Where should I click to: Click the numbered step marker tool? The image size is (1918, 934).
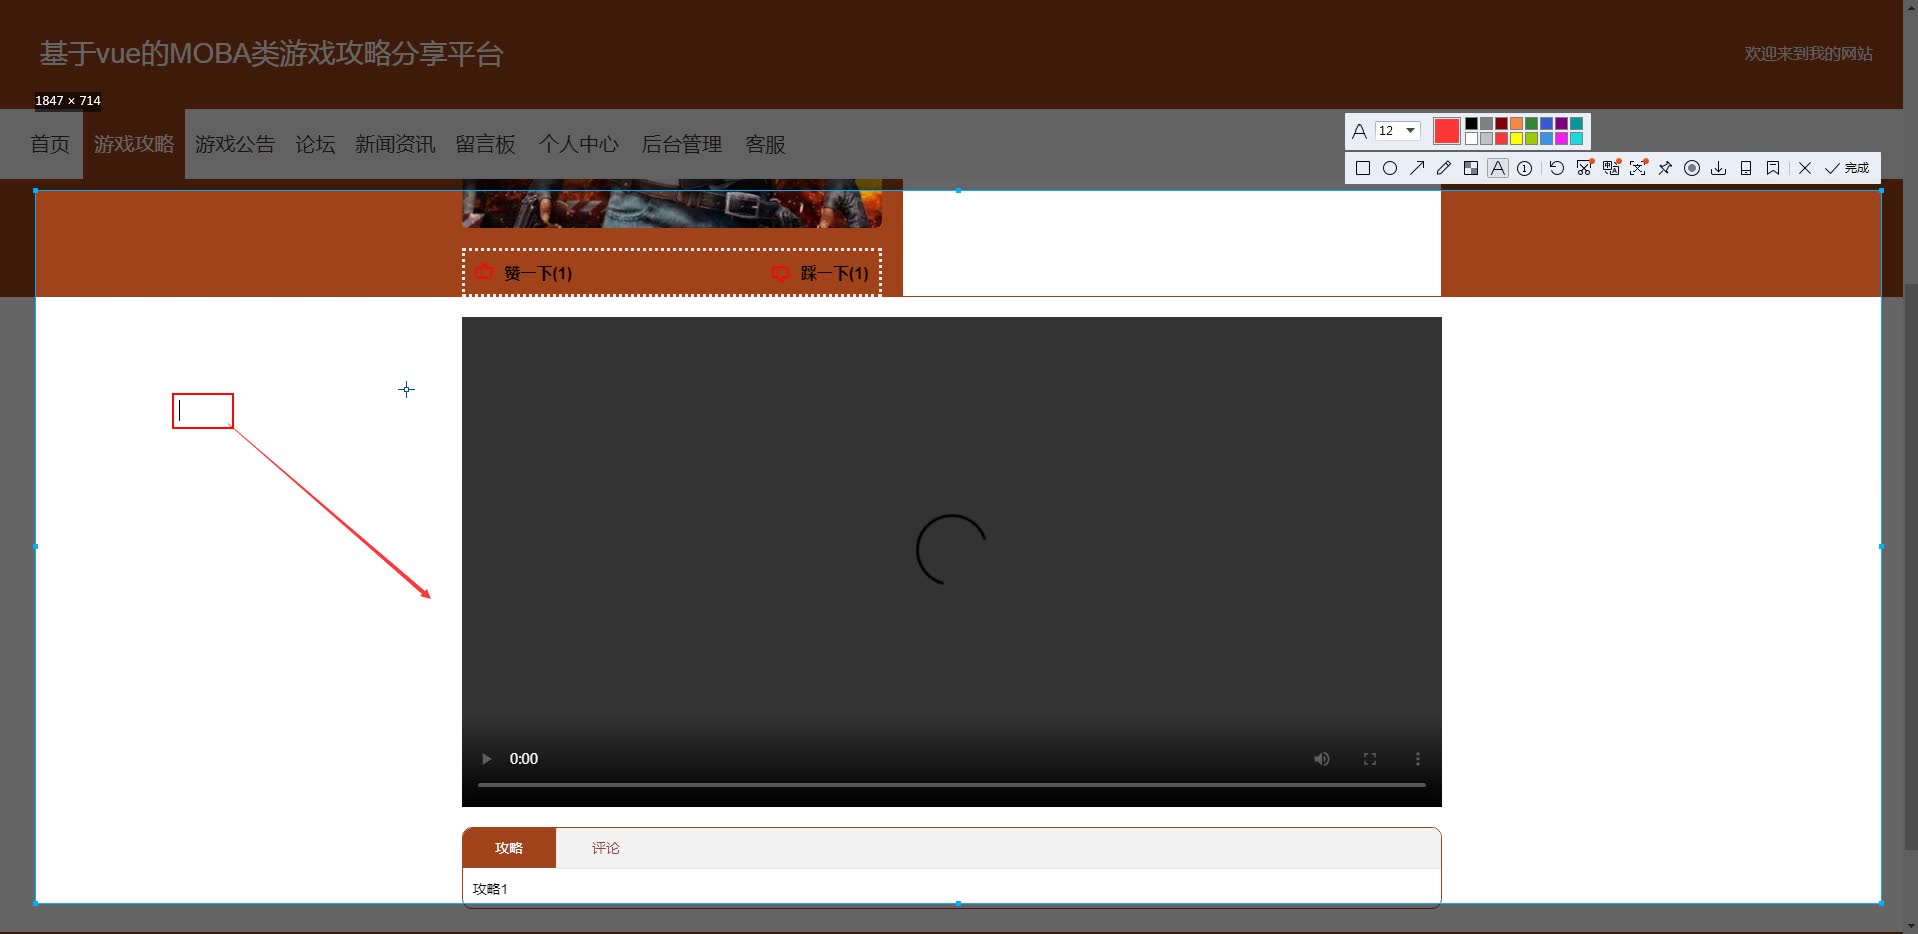click(x=1524, y=168)
